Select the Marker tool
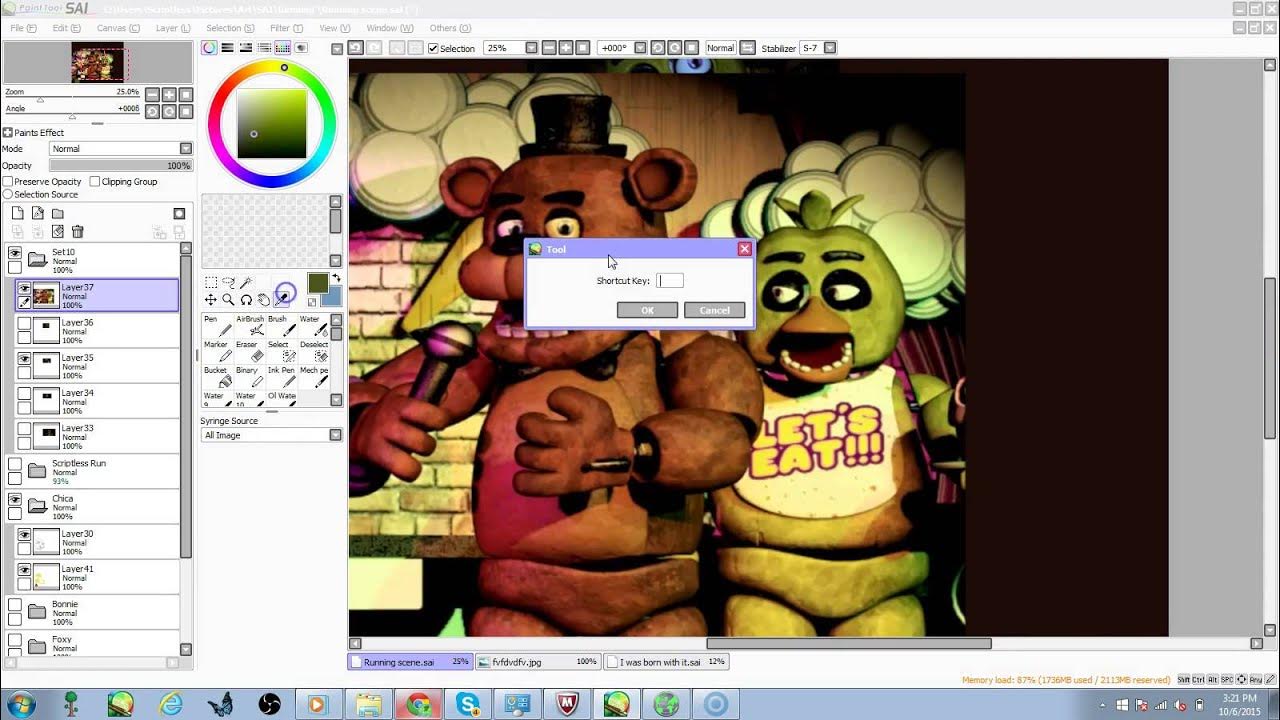Viewport: 1280px width, 720px height. [x=217, y=352]
